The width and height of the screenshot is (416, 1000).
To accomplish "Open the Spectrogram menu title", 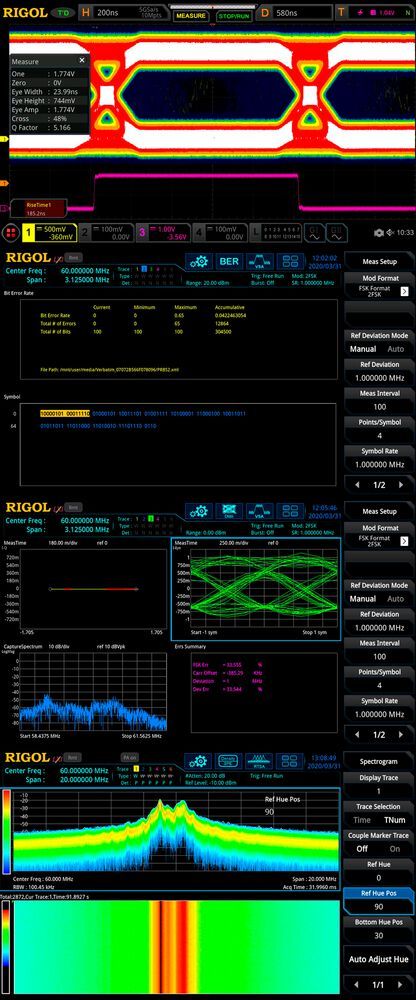I will 380,761.
